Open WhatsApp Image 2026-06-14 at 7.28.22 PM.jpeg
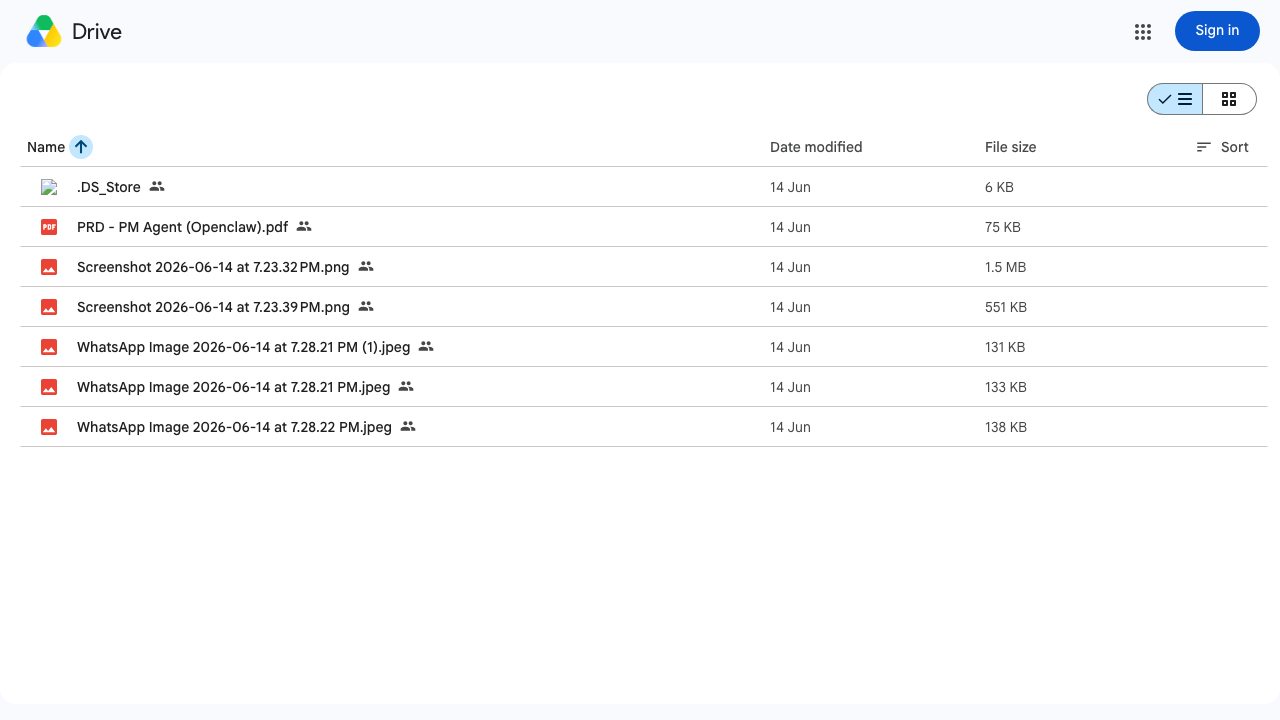This screenshot has height=720, width=1280. tap(234, 427)
